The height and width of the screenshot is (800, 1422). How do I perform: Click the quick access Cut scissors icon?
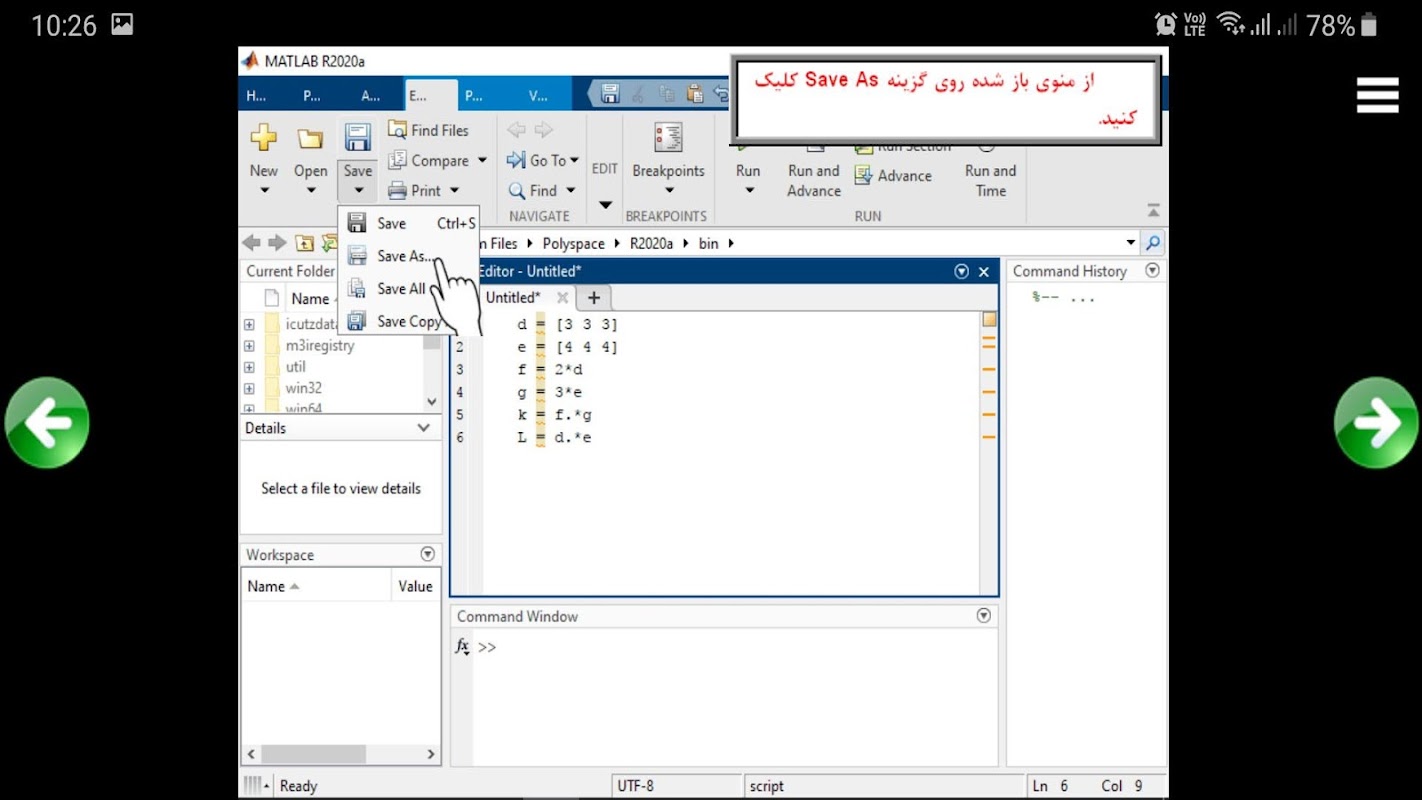[x=637, y=95]
